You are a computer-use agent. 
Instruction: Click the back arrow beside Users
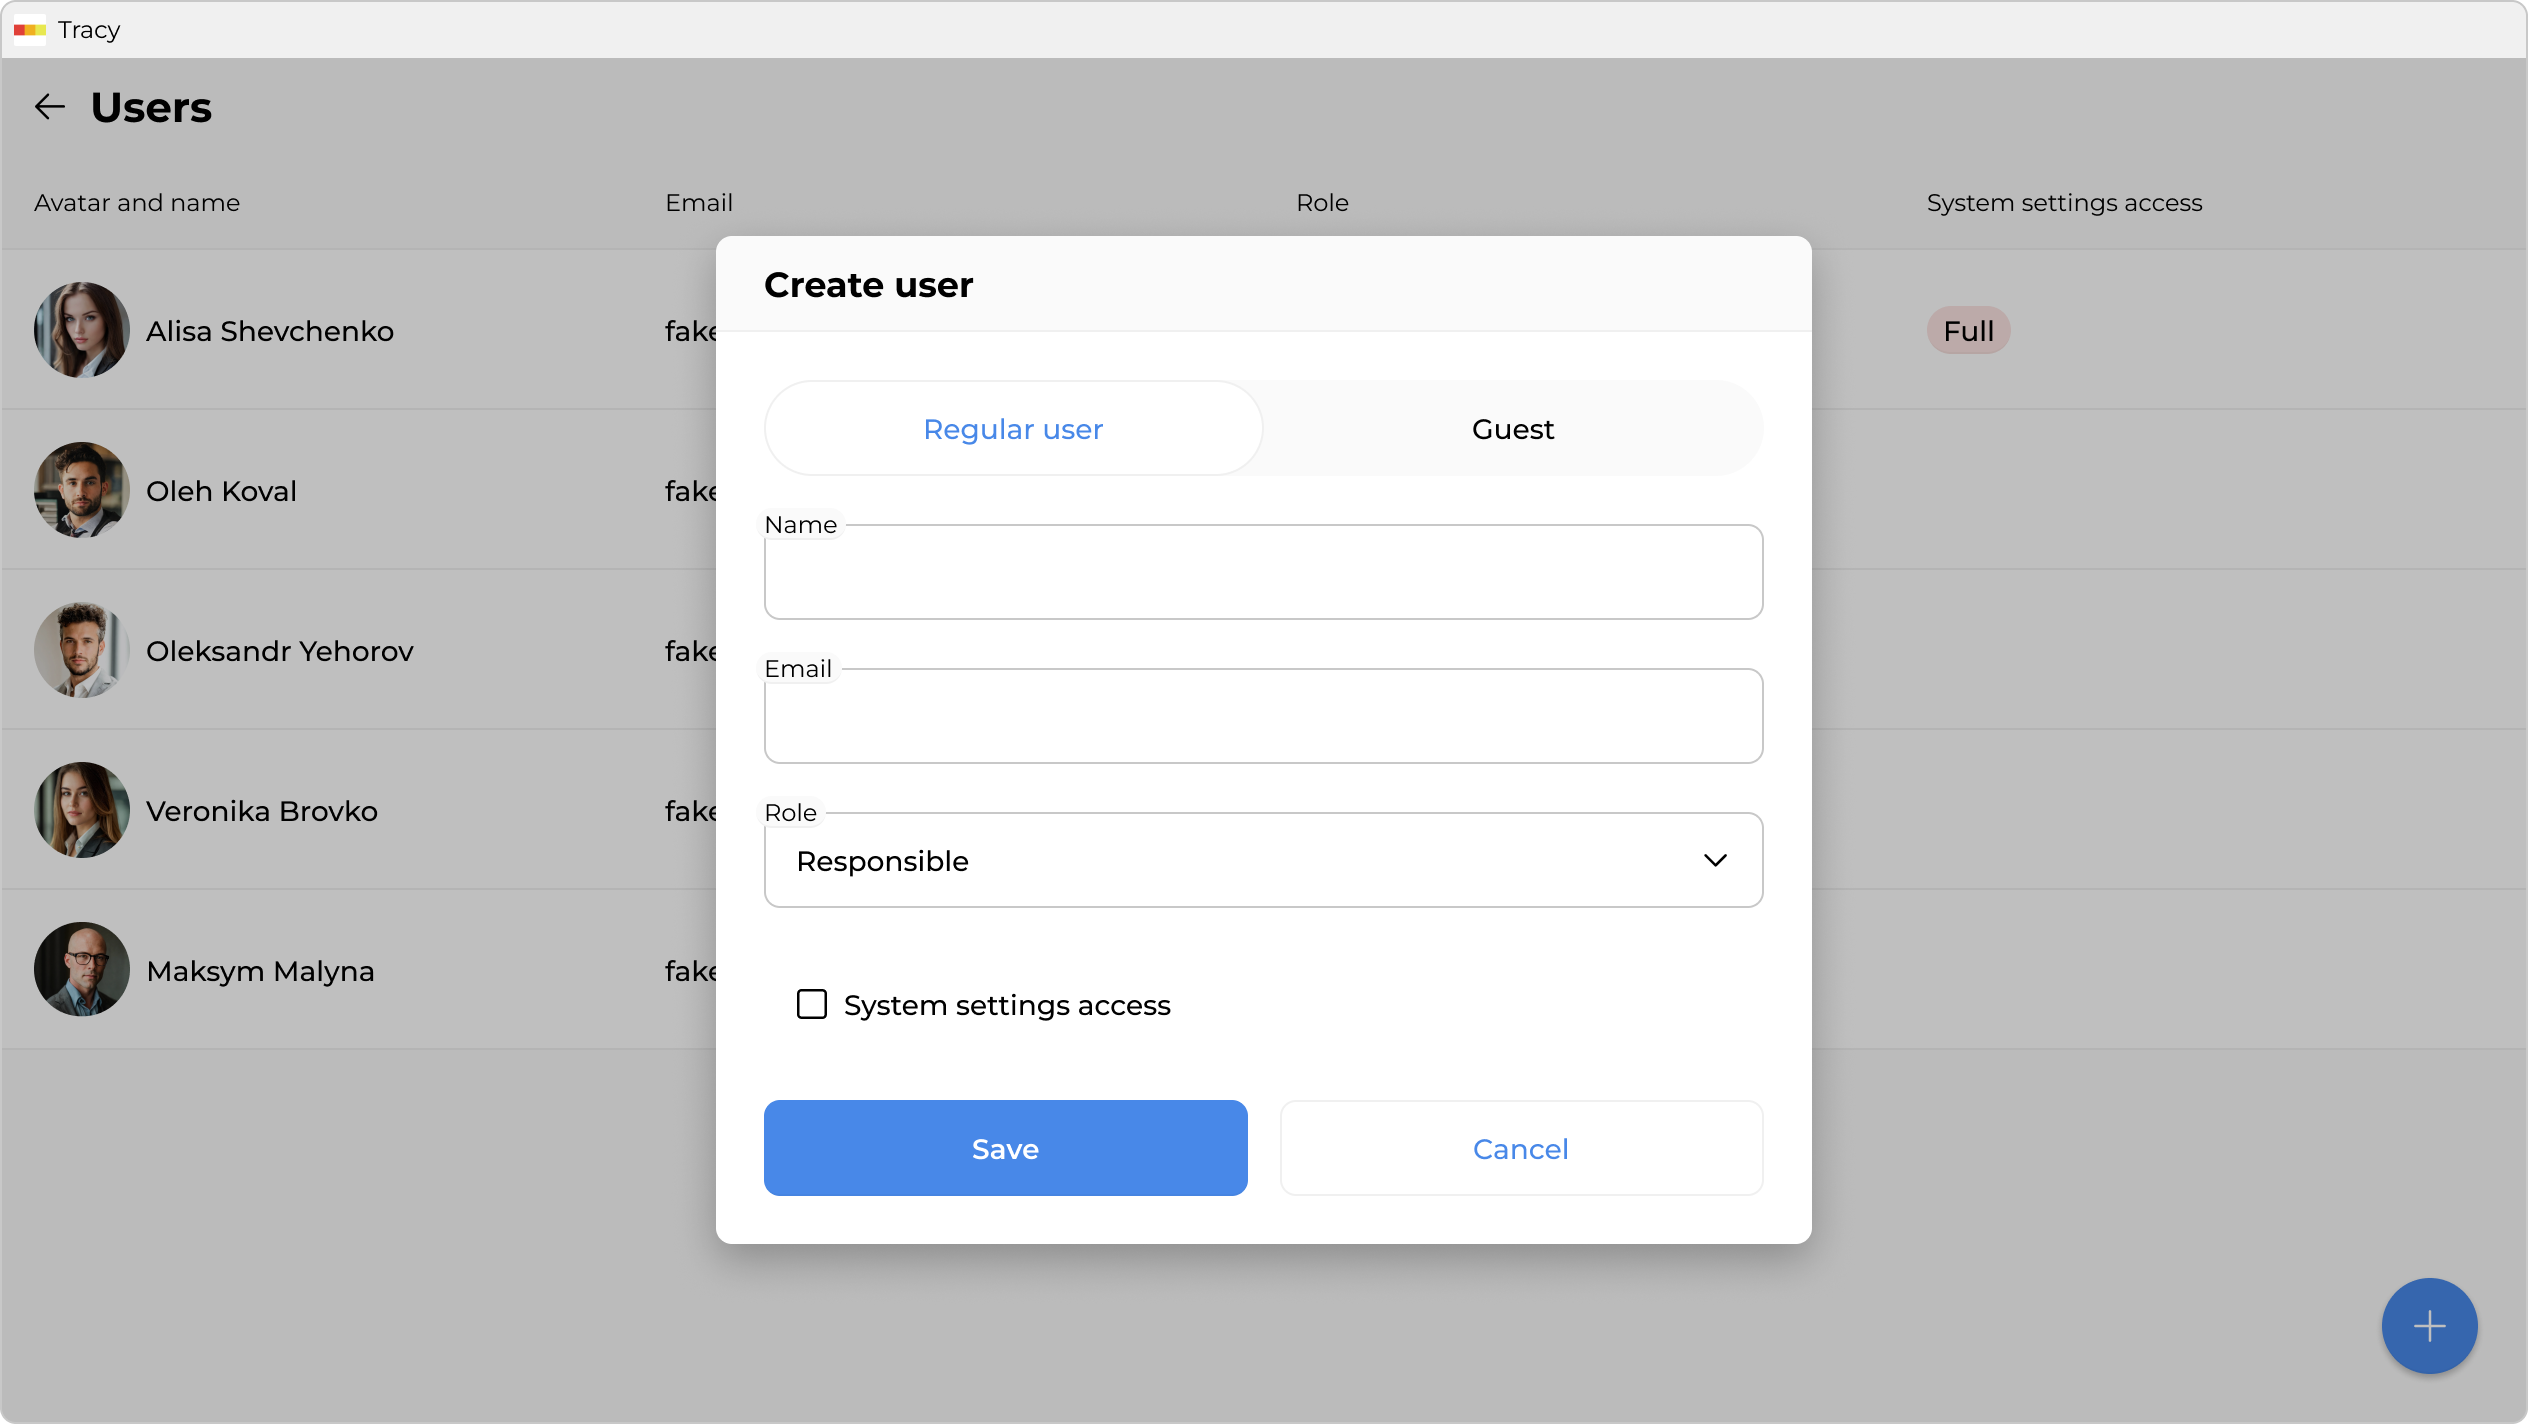click(49, 107)
